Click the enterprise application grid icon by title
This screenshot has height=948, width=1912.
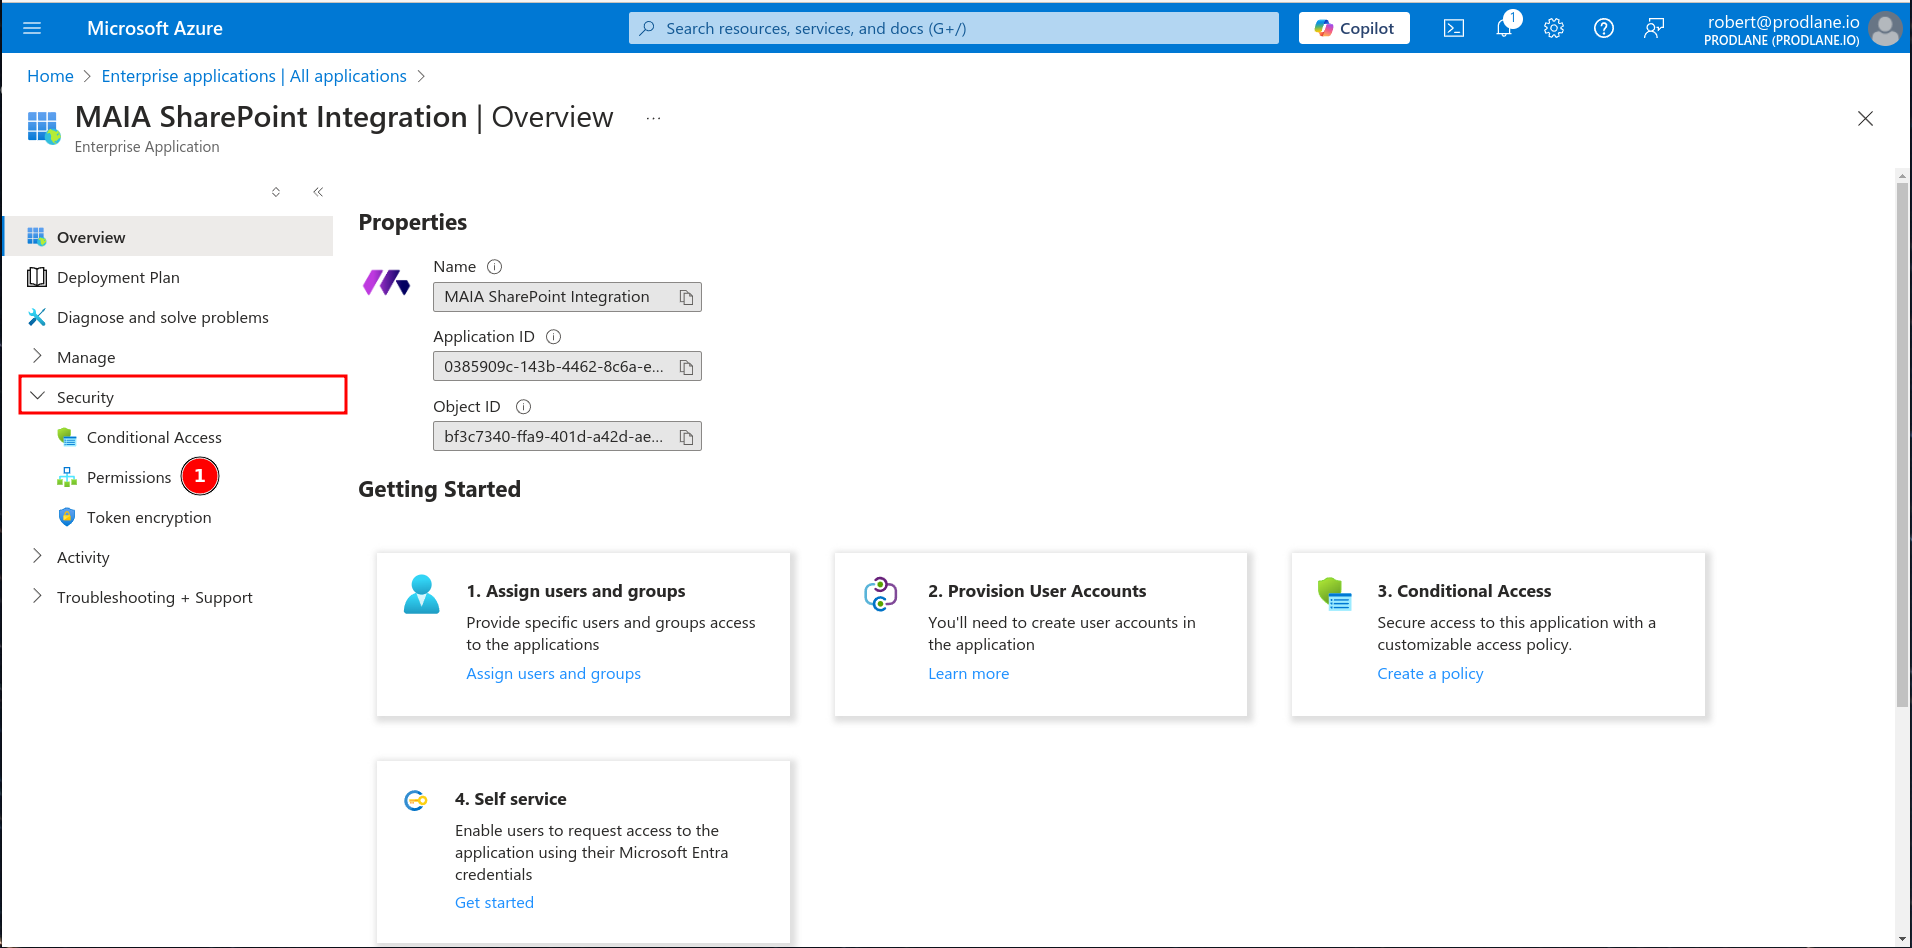(x=44, y=128)
